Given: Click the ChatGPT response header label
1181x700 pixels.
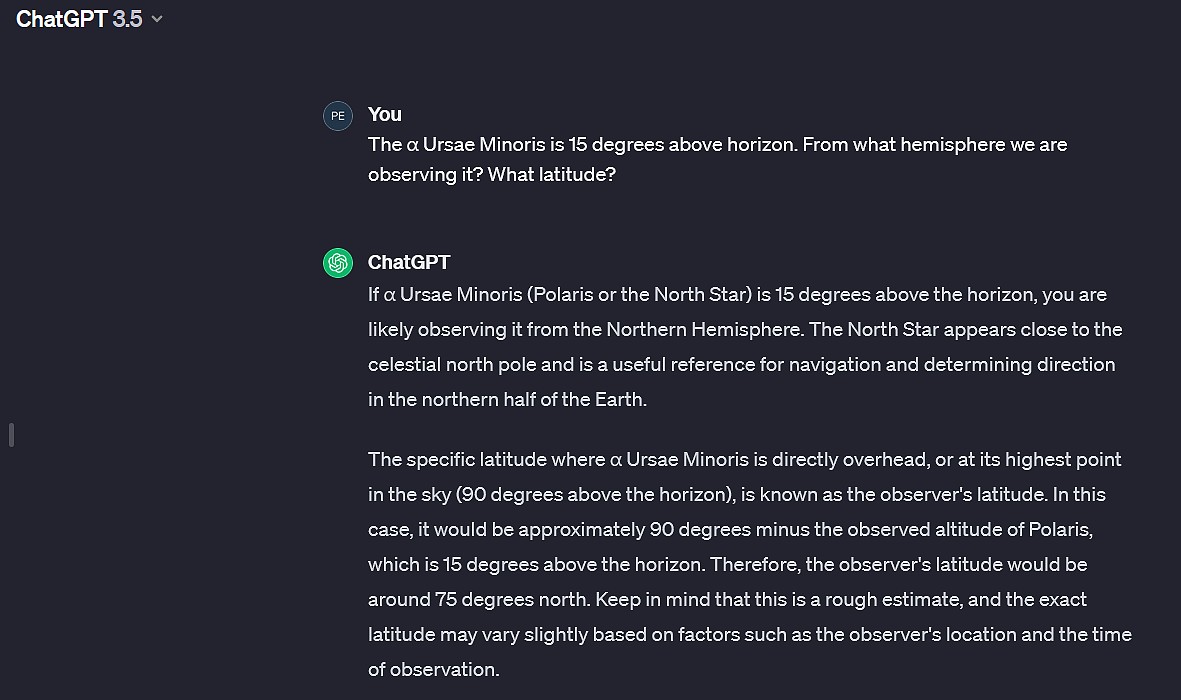Looking at the screenshot, I should point(409,263).
